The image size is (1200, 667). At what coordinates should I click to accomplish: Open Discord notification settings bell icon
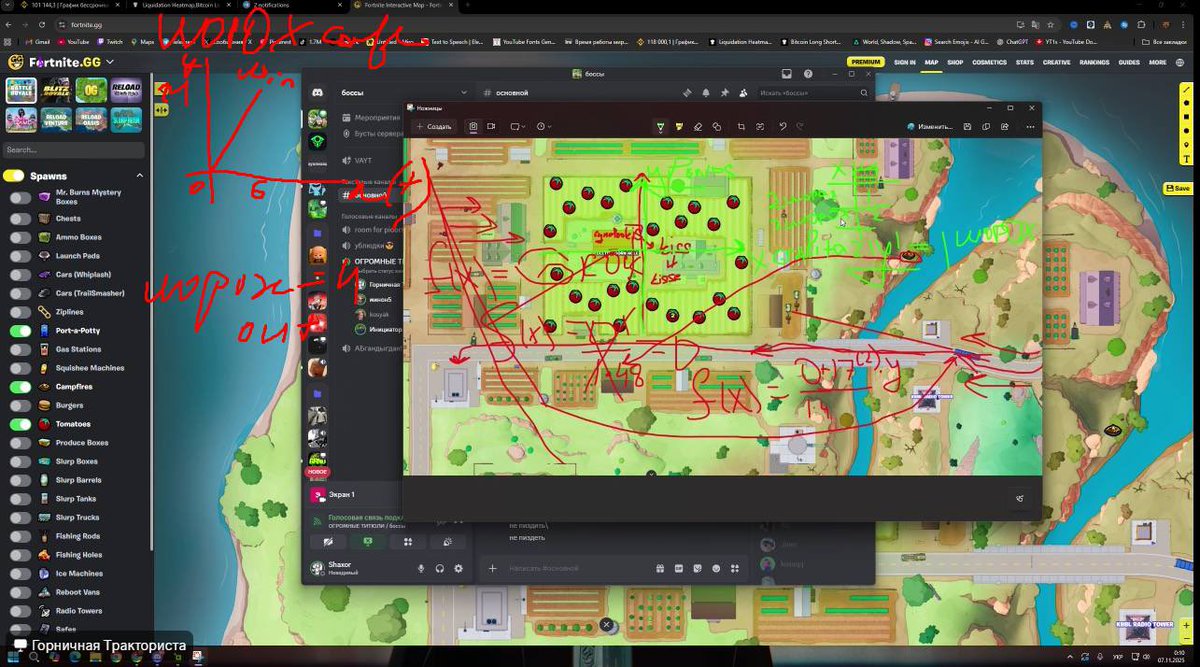(706, 93)
